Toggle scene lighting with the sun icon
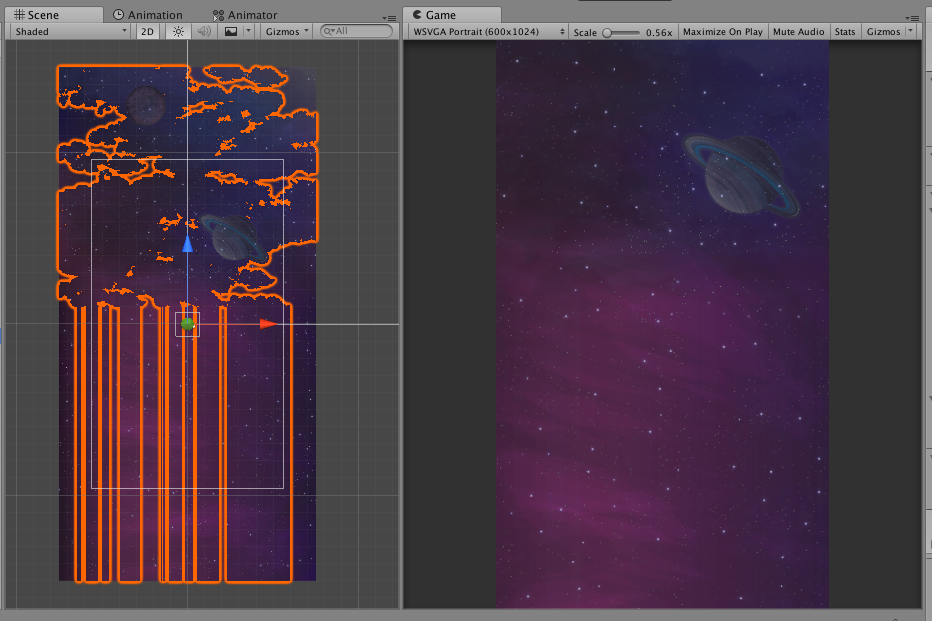The image size is (932, 621). [x=176, y=31]
